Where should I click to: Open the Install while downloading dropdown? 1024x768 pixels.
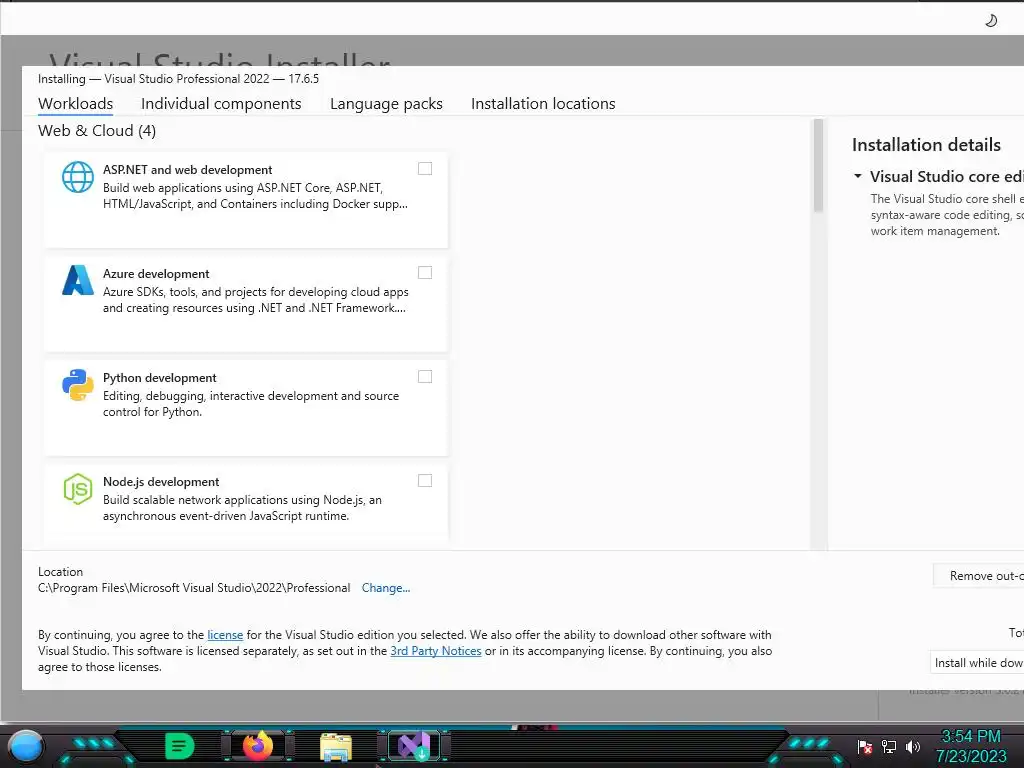977,663
